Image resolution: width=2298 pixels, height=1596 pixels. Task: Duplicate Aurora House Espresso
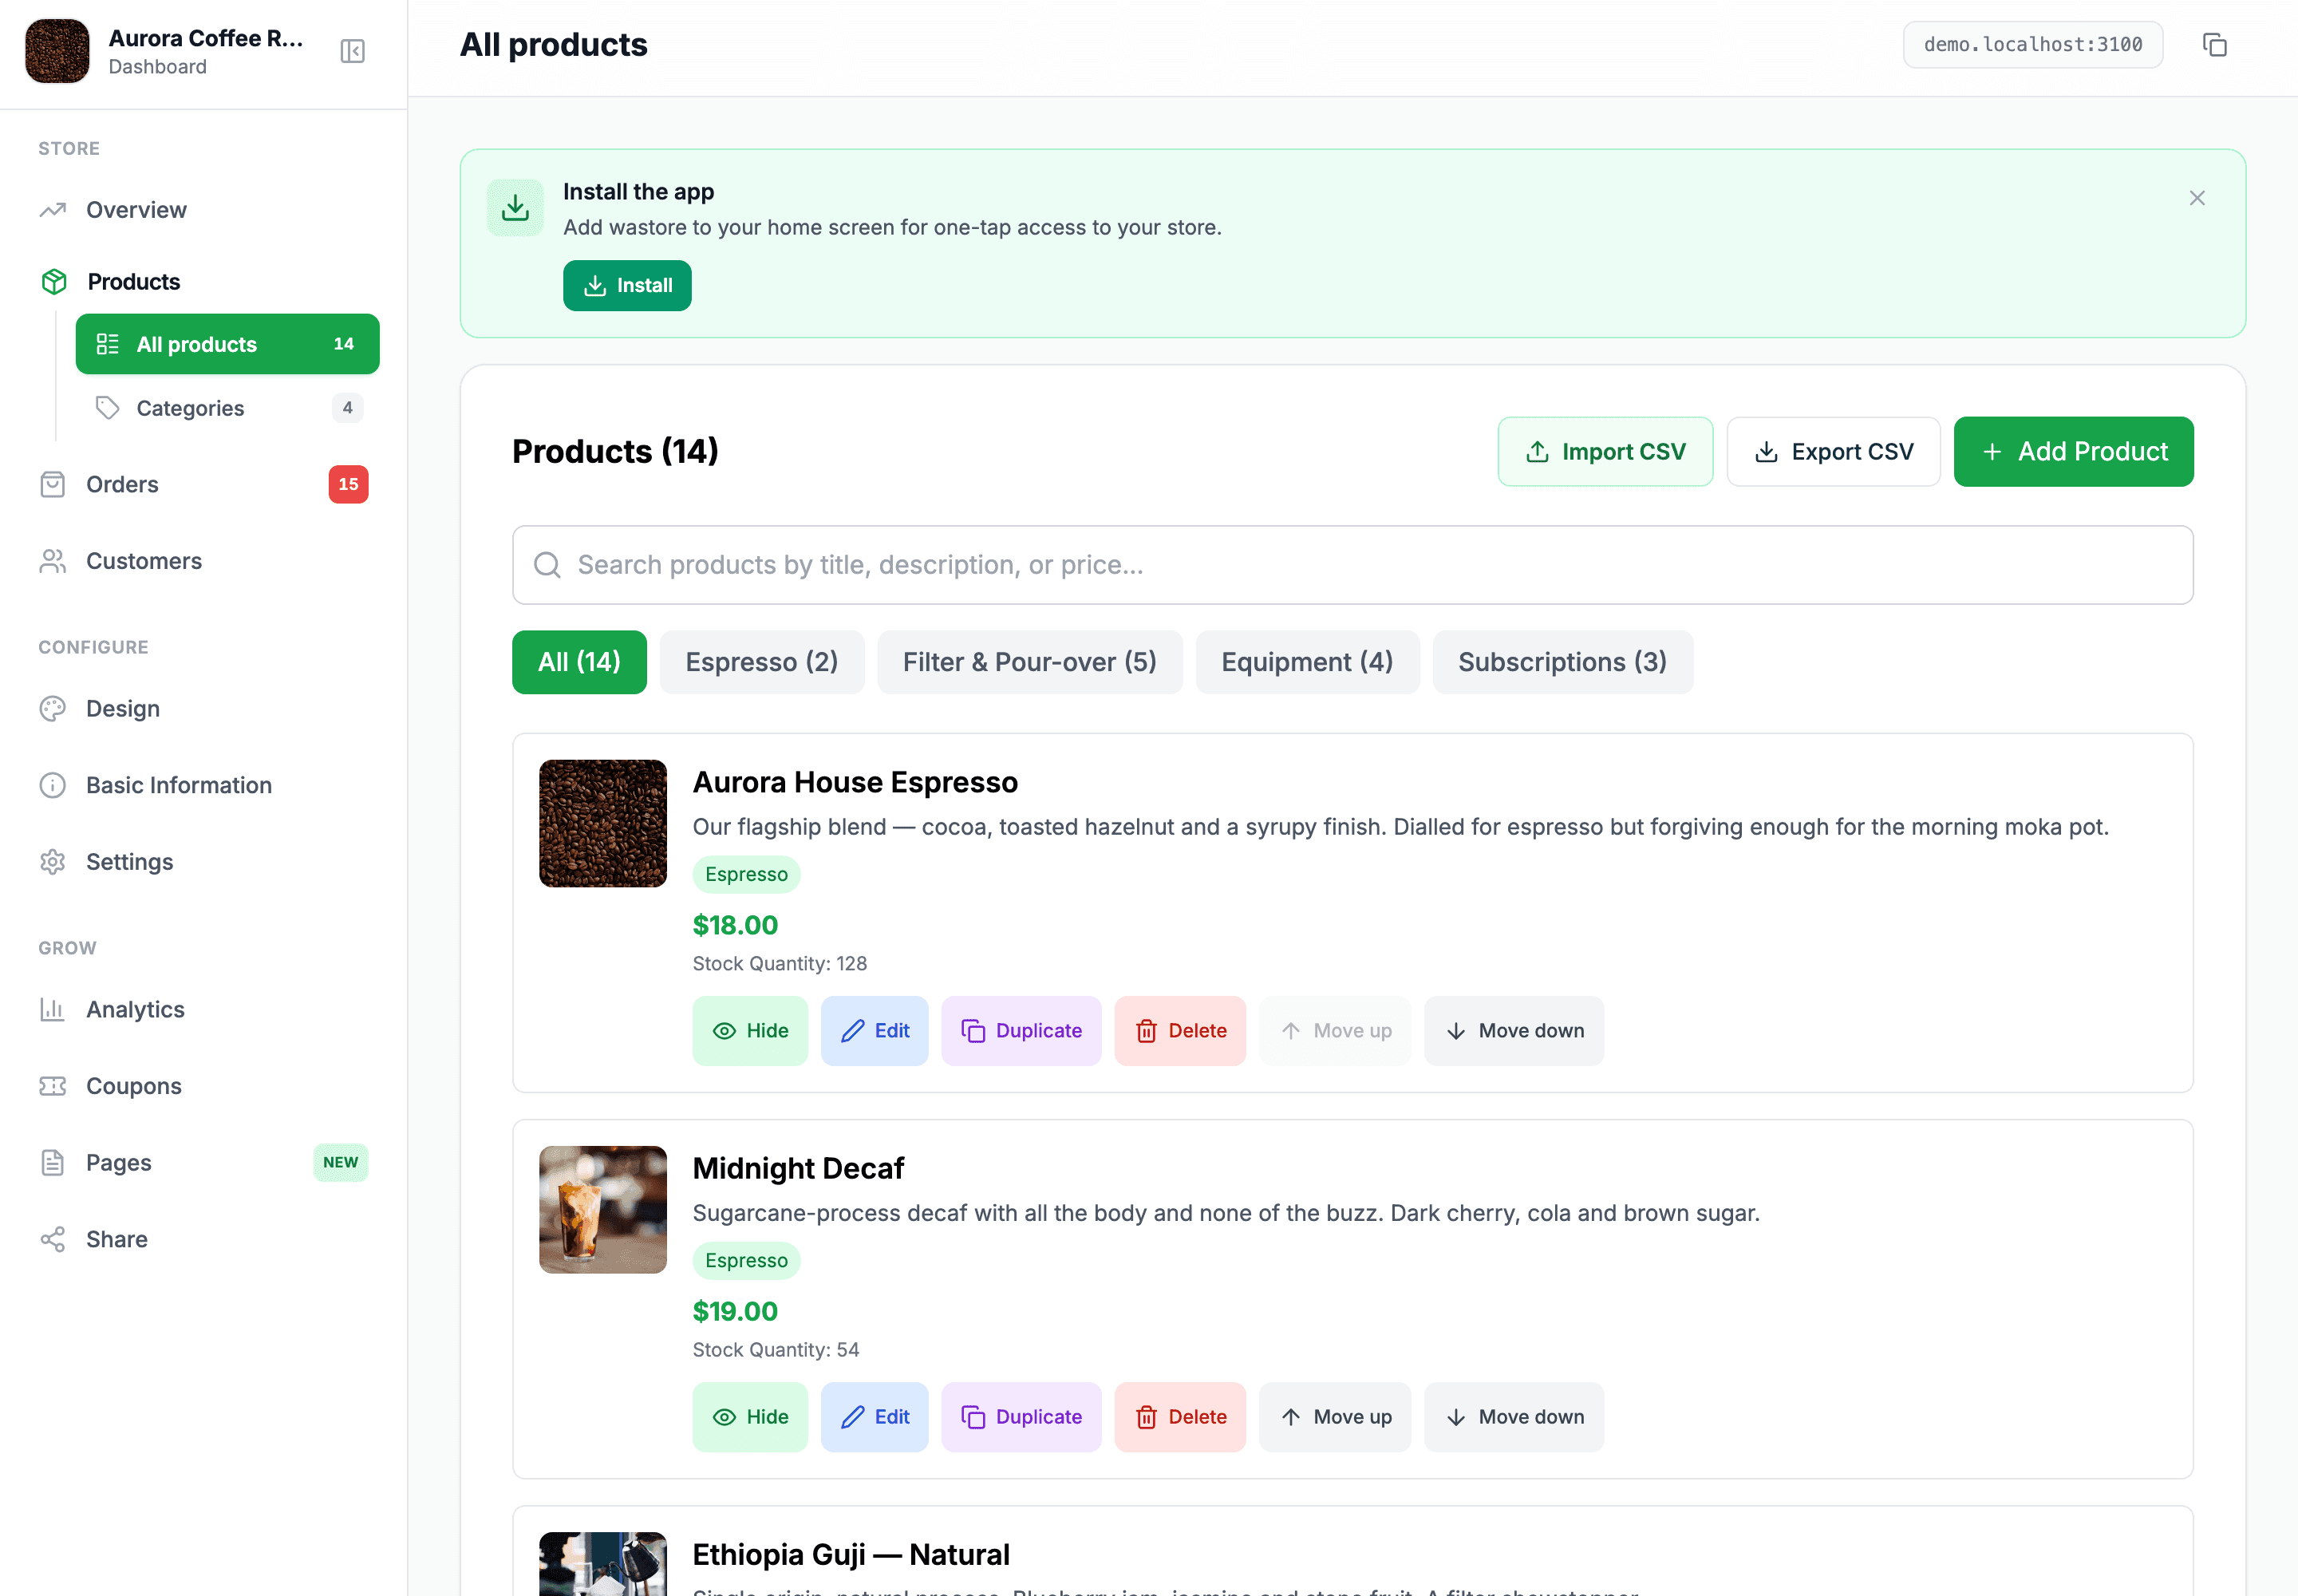click(1021, 1031)
